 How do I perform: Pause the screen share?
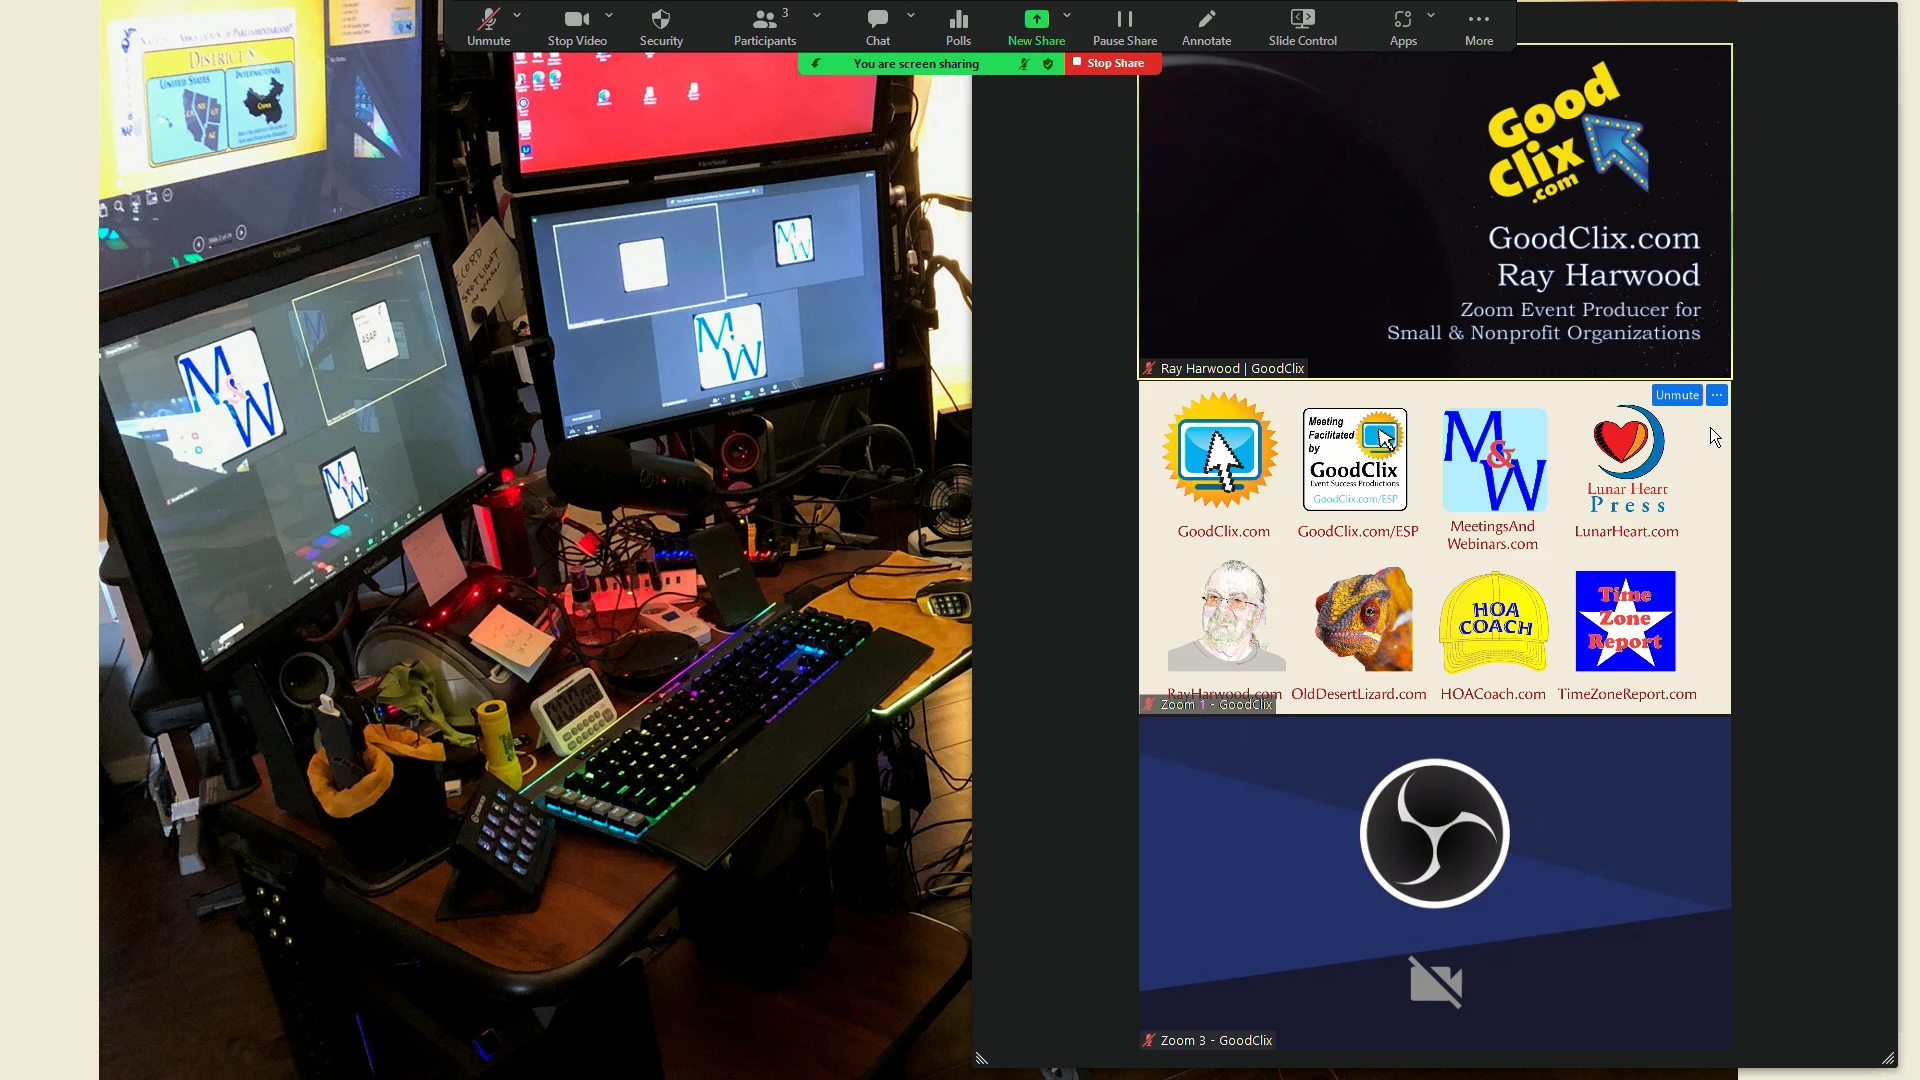(x=1125, y=27)
